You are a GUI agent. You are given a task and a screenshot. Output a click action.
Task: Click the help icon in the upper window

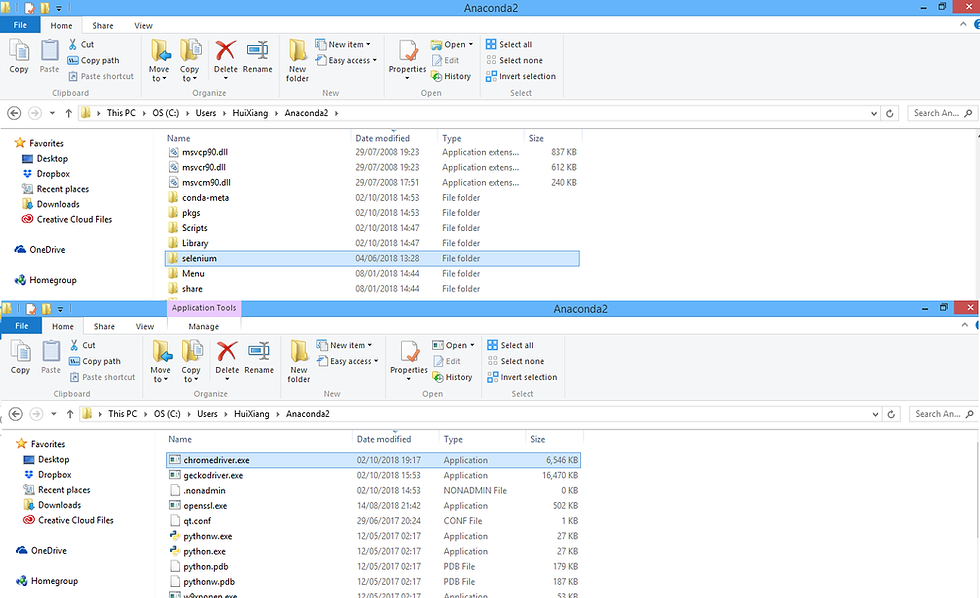976,24
